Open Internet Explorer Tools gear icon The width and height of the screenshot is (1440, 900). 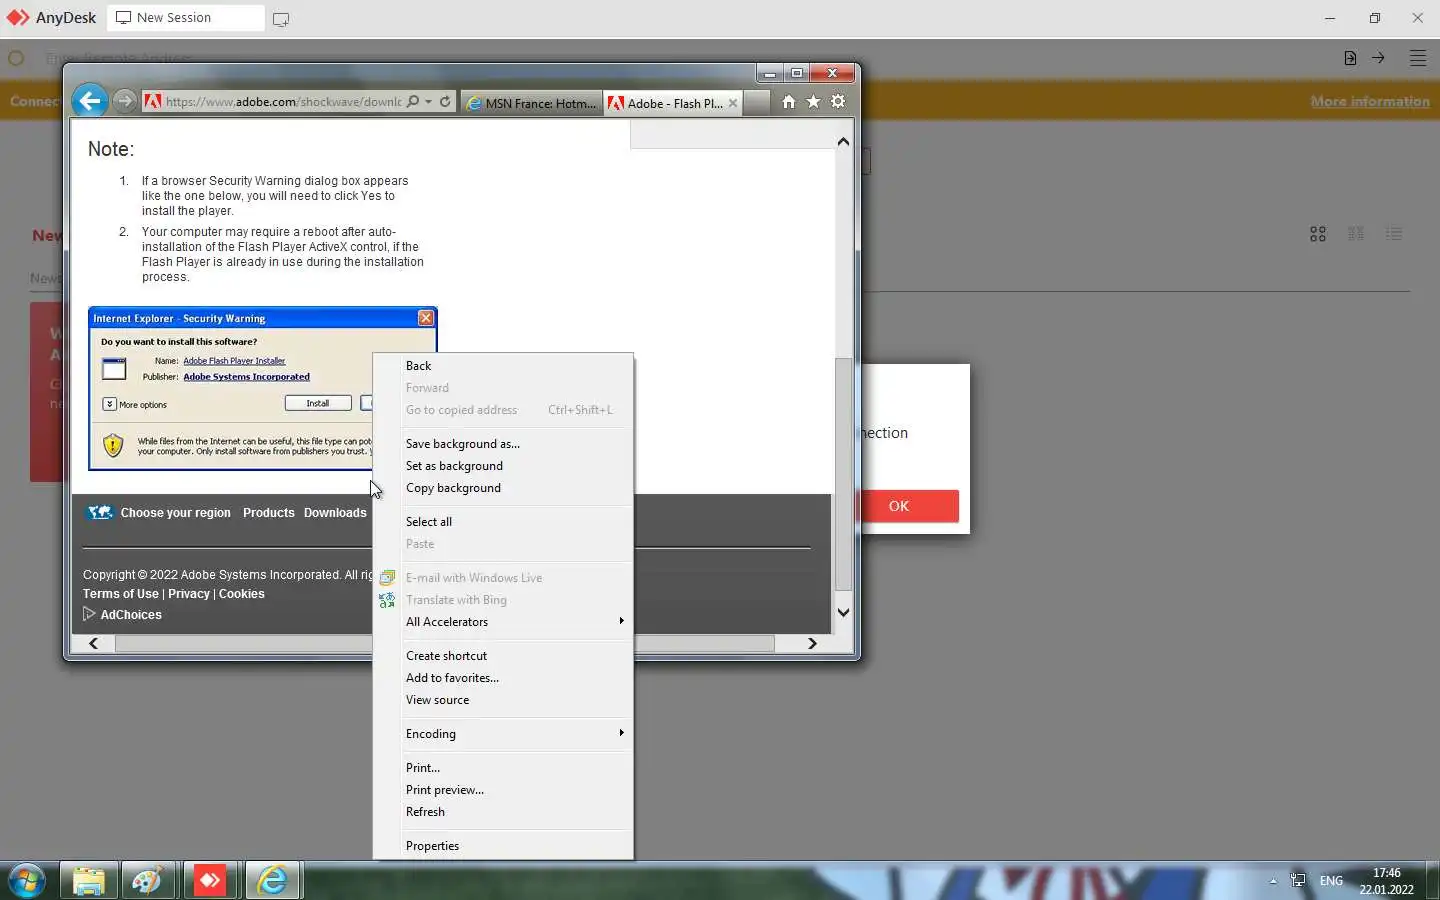coord(838,102)
